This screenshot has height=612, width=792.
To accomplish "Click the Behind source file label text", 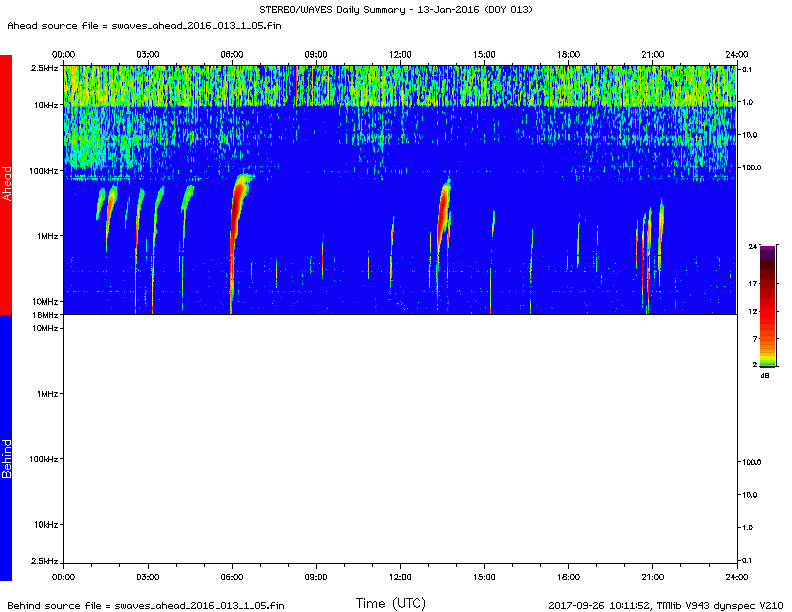I will [x=145, y=605].
